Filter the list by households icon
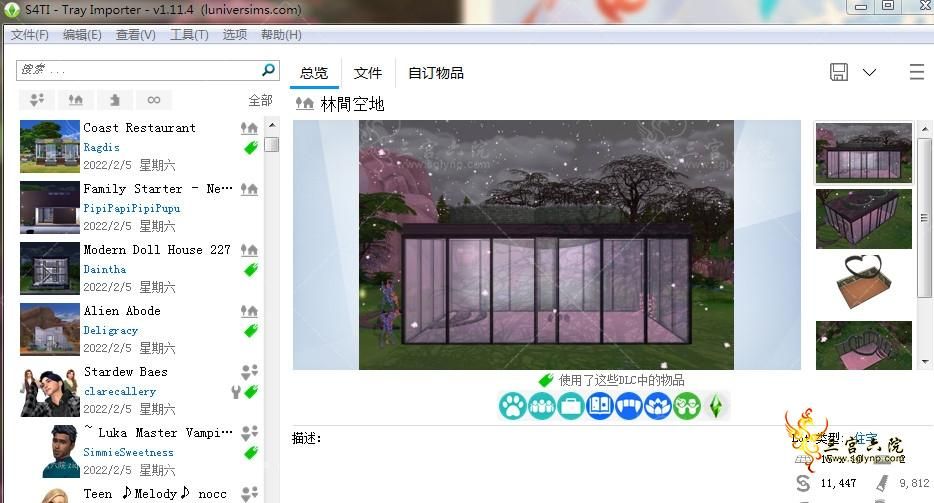 [x=37, y=100]
